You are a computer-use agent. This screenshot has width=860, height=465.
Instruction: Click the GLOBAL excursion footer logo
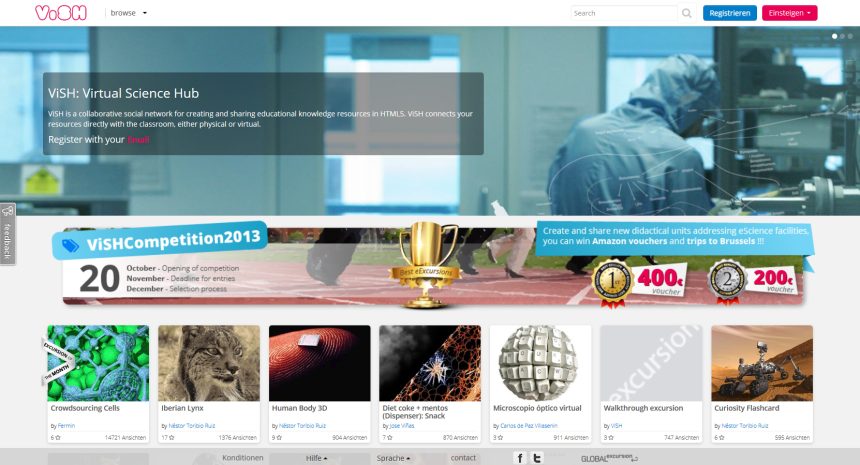pyautogui.click(x=609, y=458)
